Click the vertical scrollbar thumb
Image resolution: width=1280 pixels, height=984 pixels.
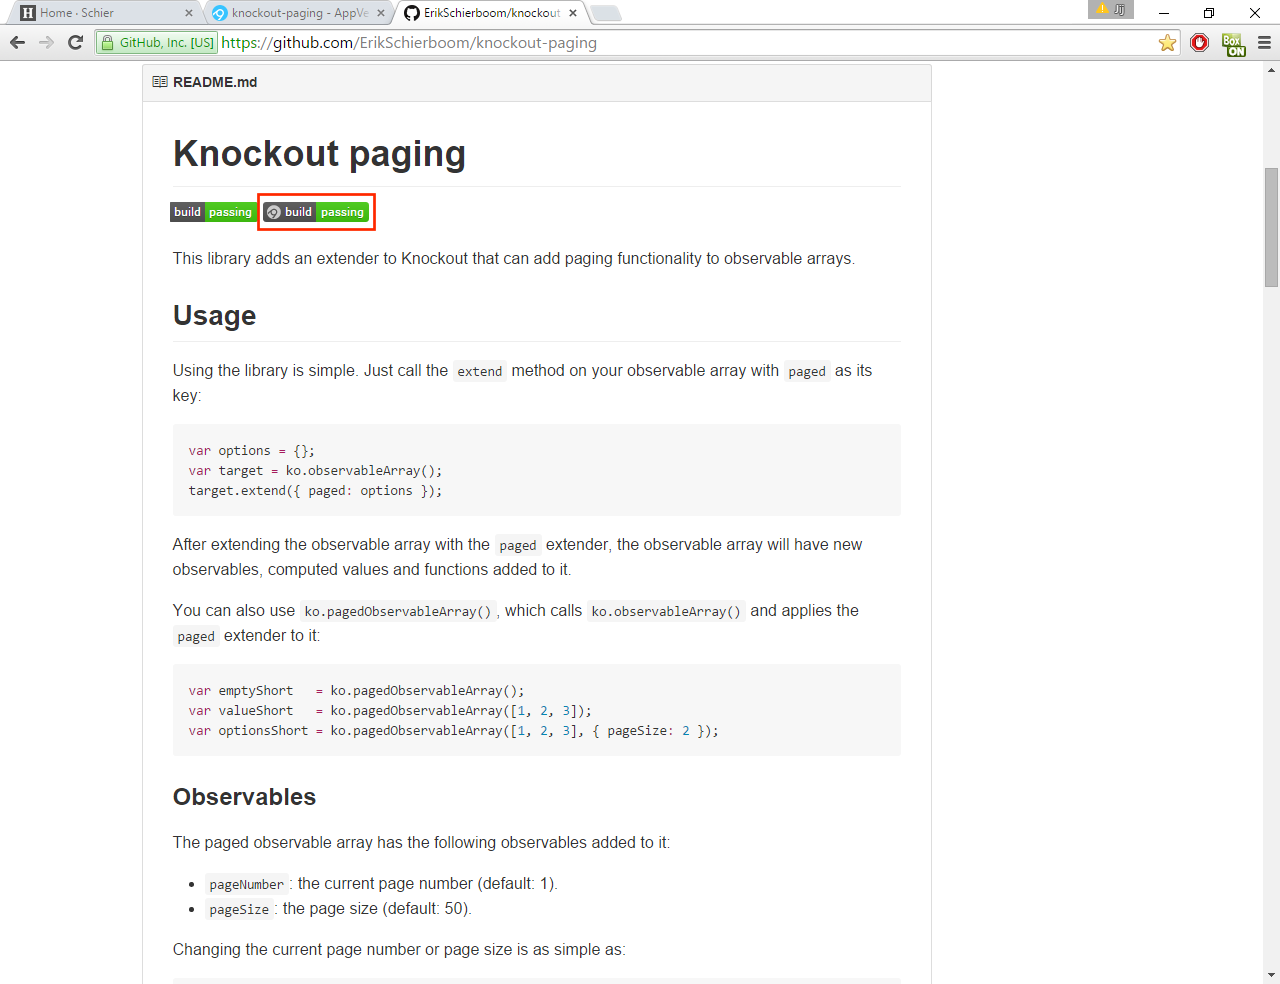pos(1271,227)
